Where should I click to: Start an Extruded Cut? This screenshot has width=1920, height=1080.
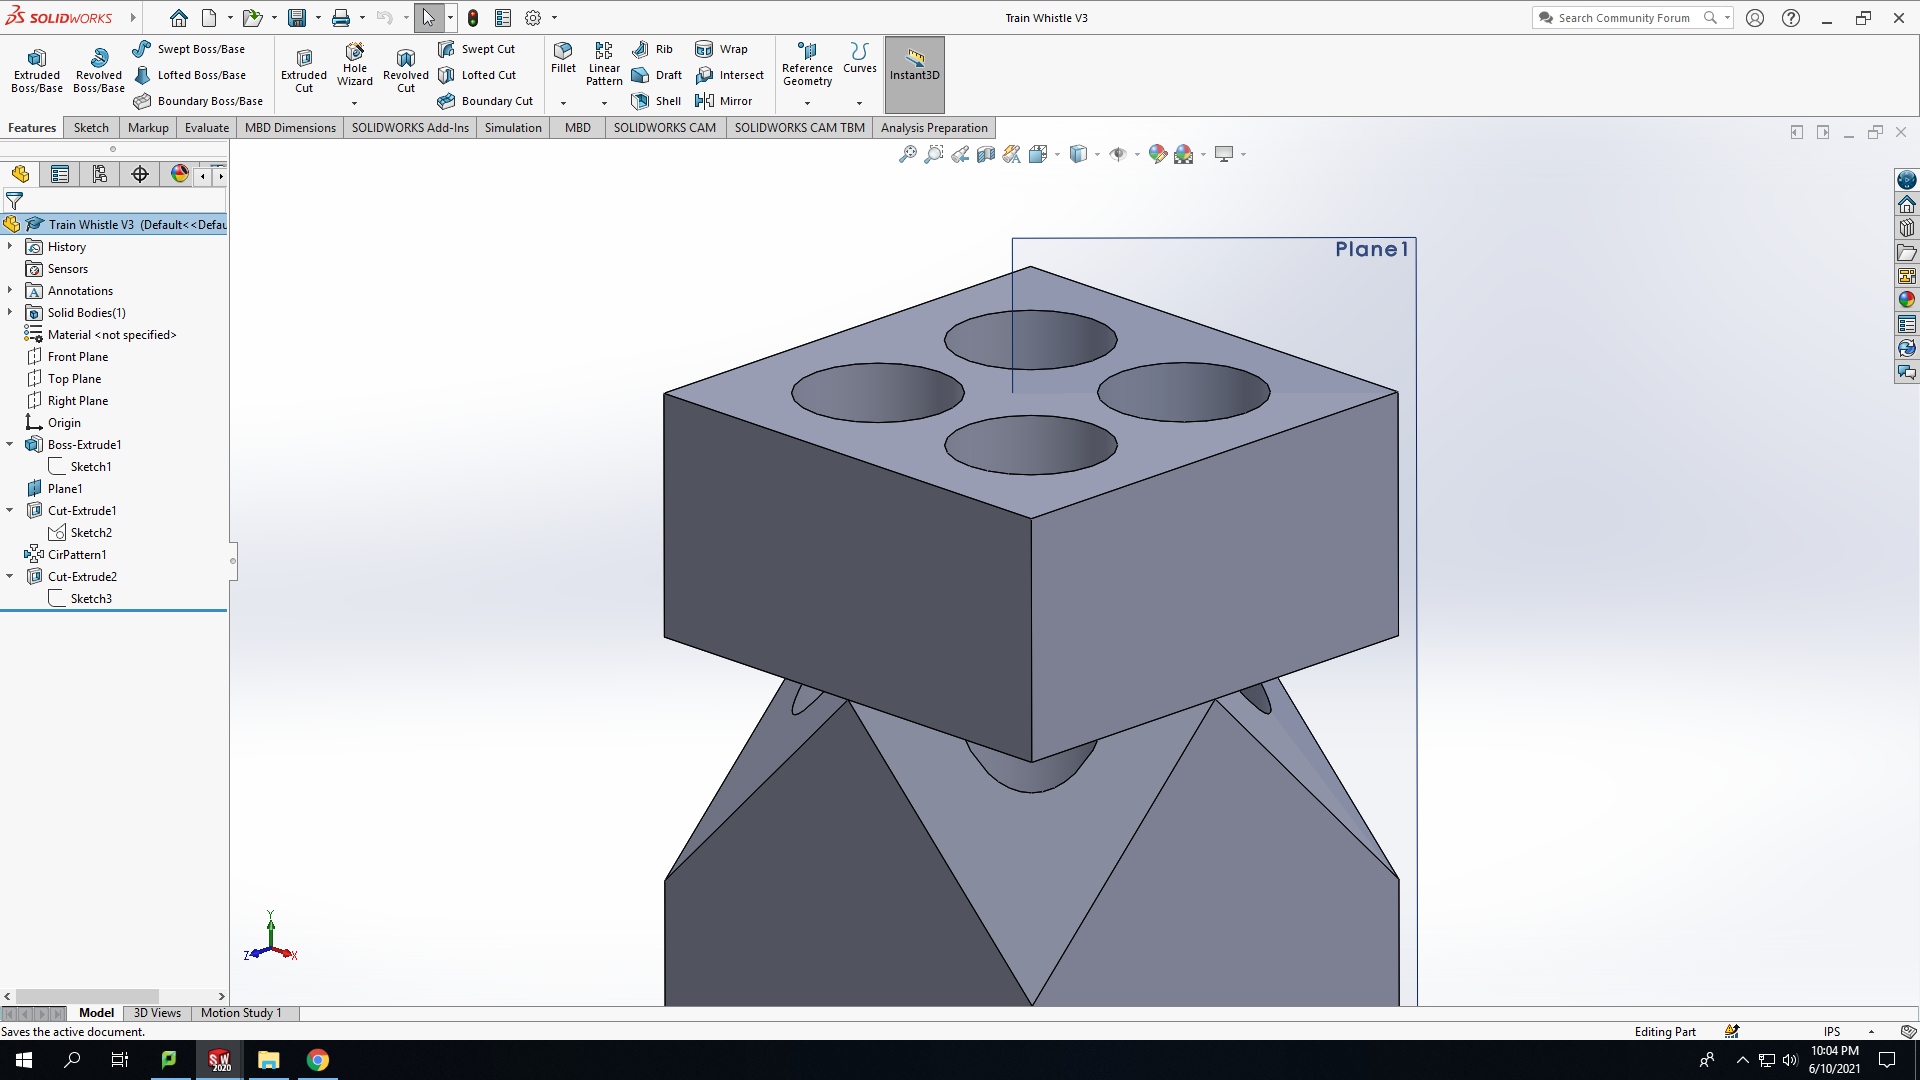[304, 70]
